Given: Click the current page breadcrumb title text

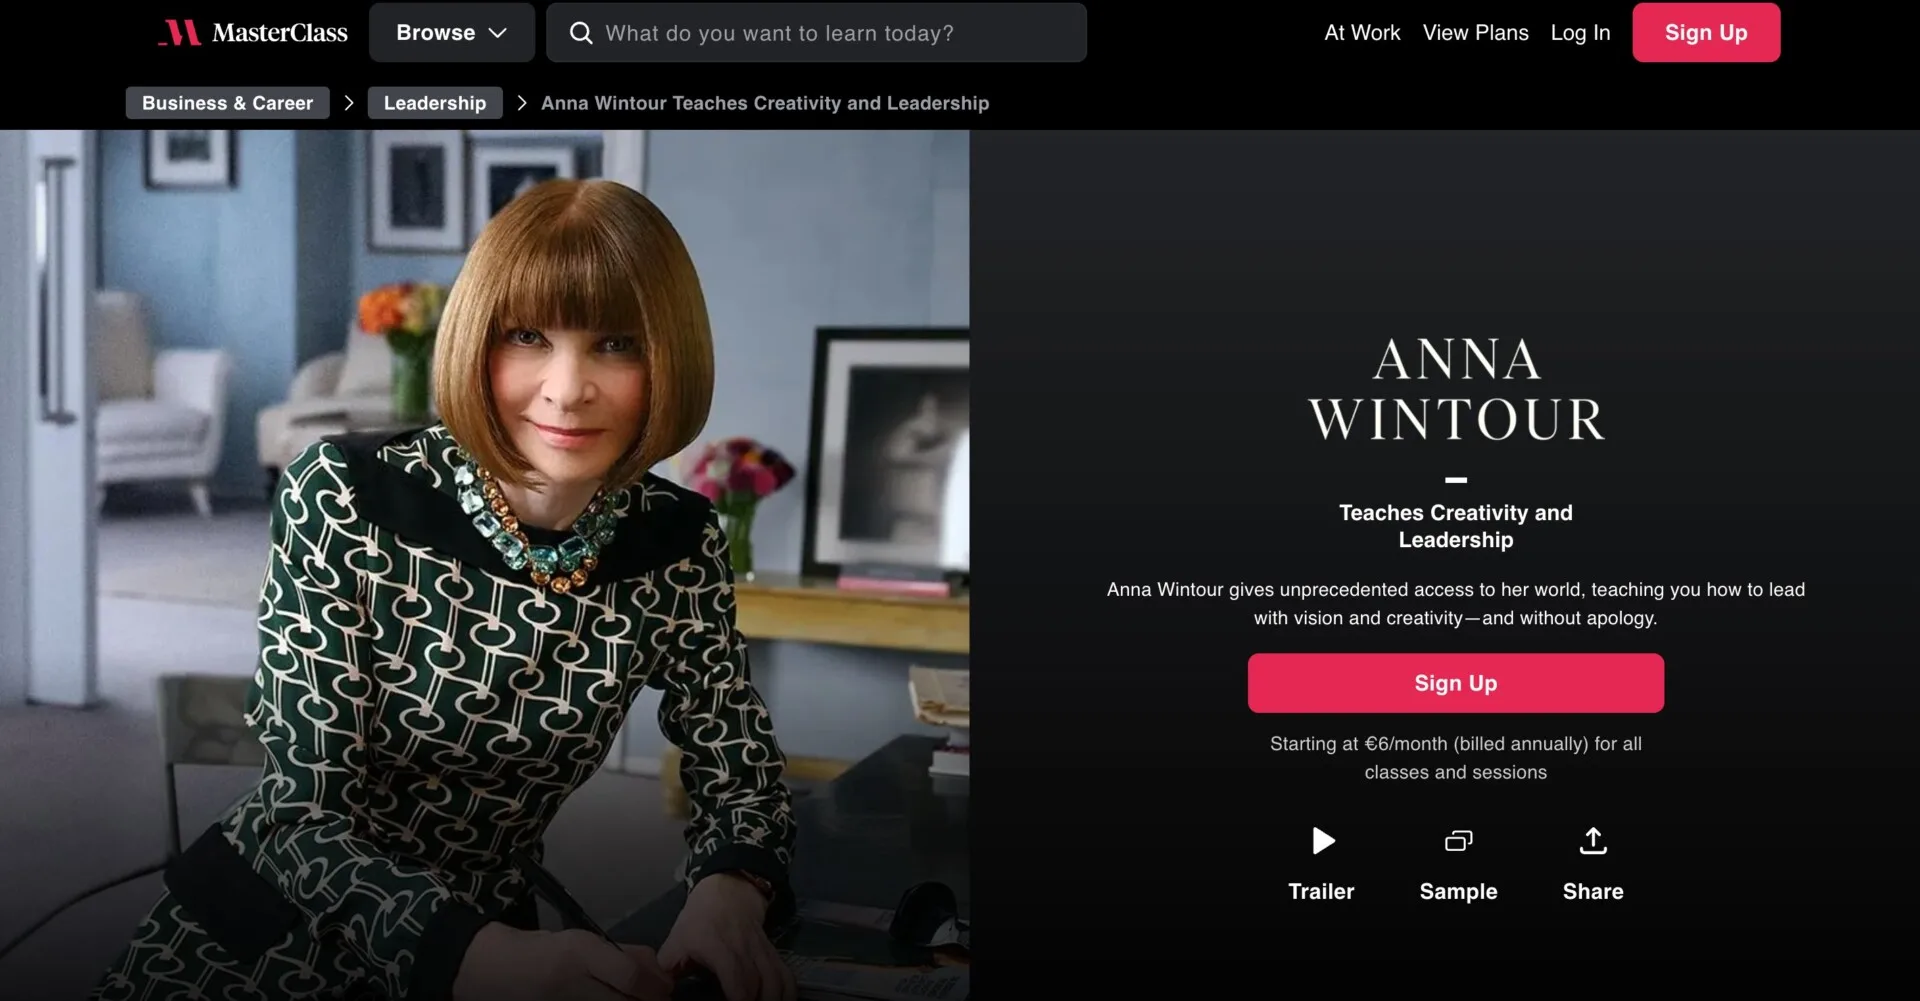Looking at the screenshot, I should 765,103.
